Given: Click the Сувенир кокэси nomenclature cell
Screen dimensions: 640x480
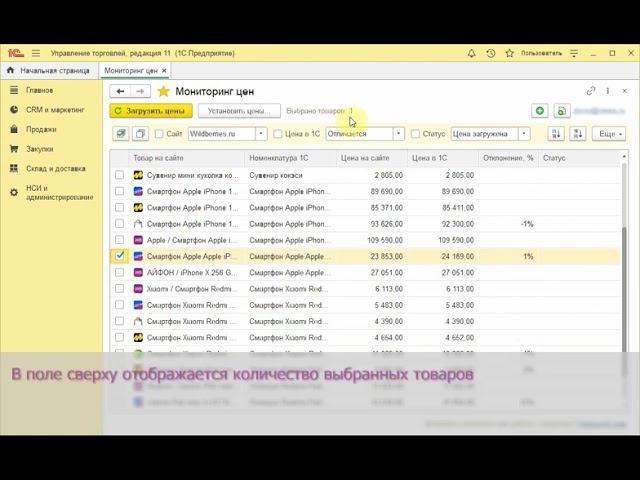Looking at the screenshot, I should click(x=291, y=175).
